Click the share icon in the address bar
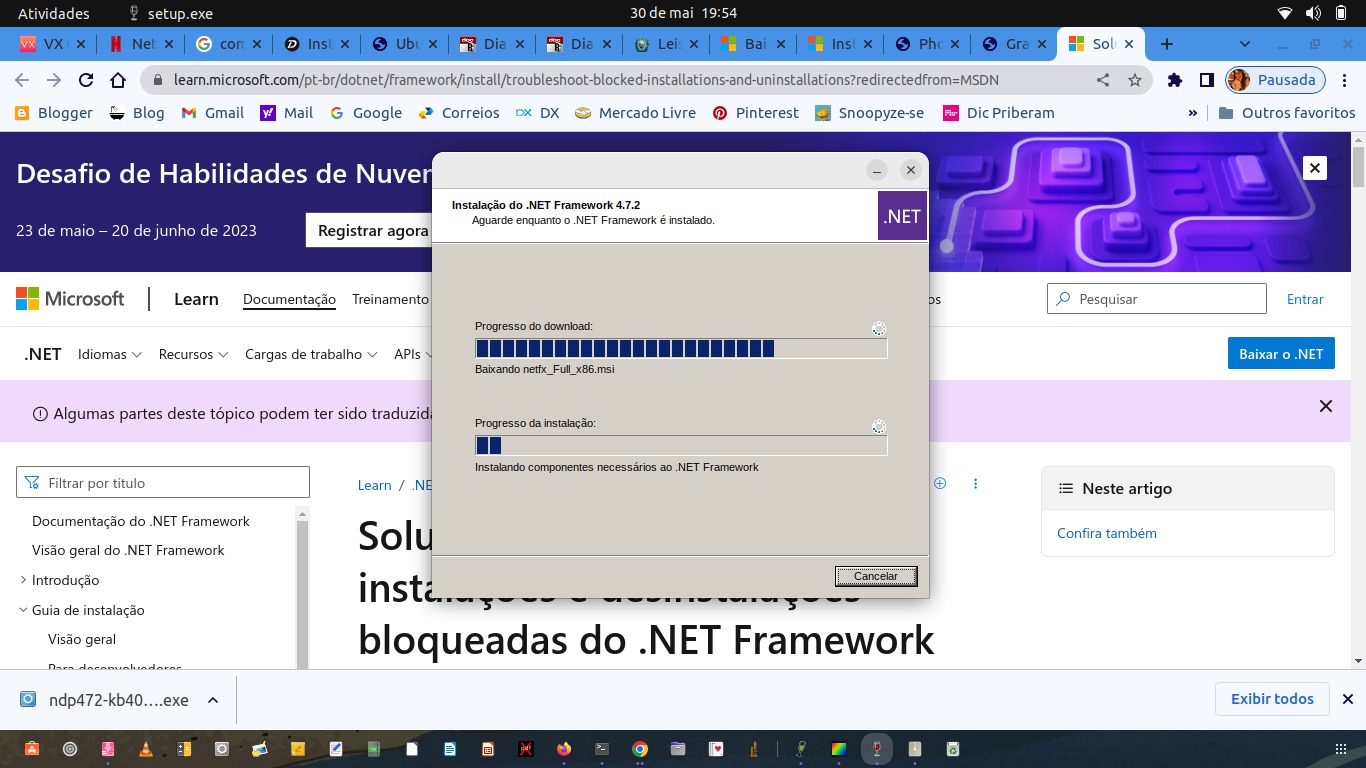Viewport: 1366px width, 768px height. click(1103, 80)
